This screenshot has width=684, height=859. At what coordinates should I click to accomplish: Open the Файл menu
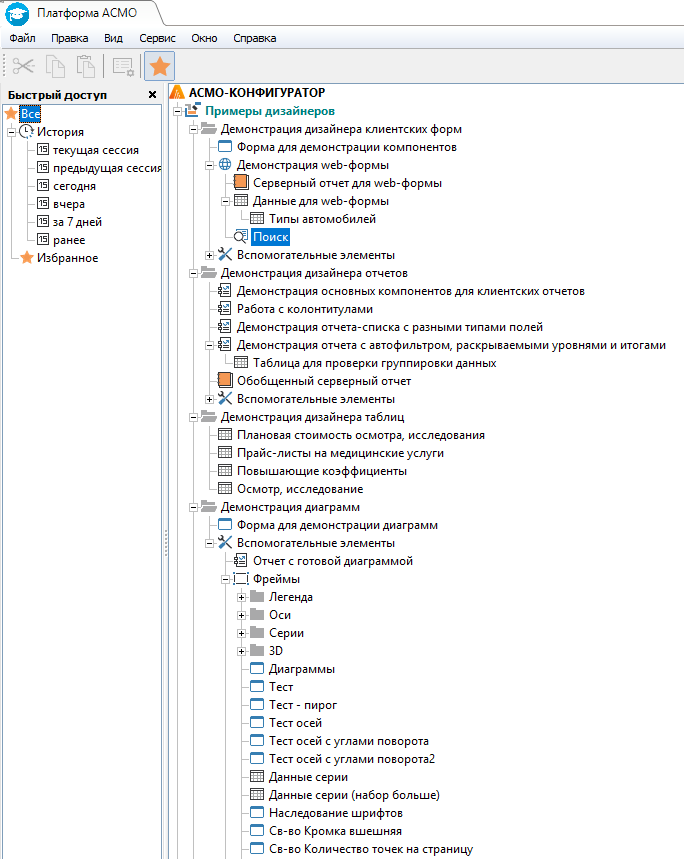tap(22, 38)
